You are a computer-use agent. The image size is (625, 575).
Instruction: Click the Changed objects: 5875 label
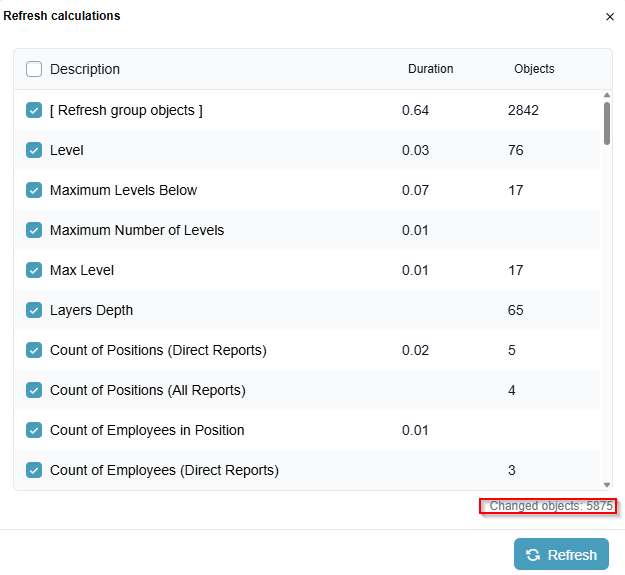click(550, 506)
